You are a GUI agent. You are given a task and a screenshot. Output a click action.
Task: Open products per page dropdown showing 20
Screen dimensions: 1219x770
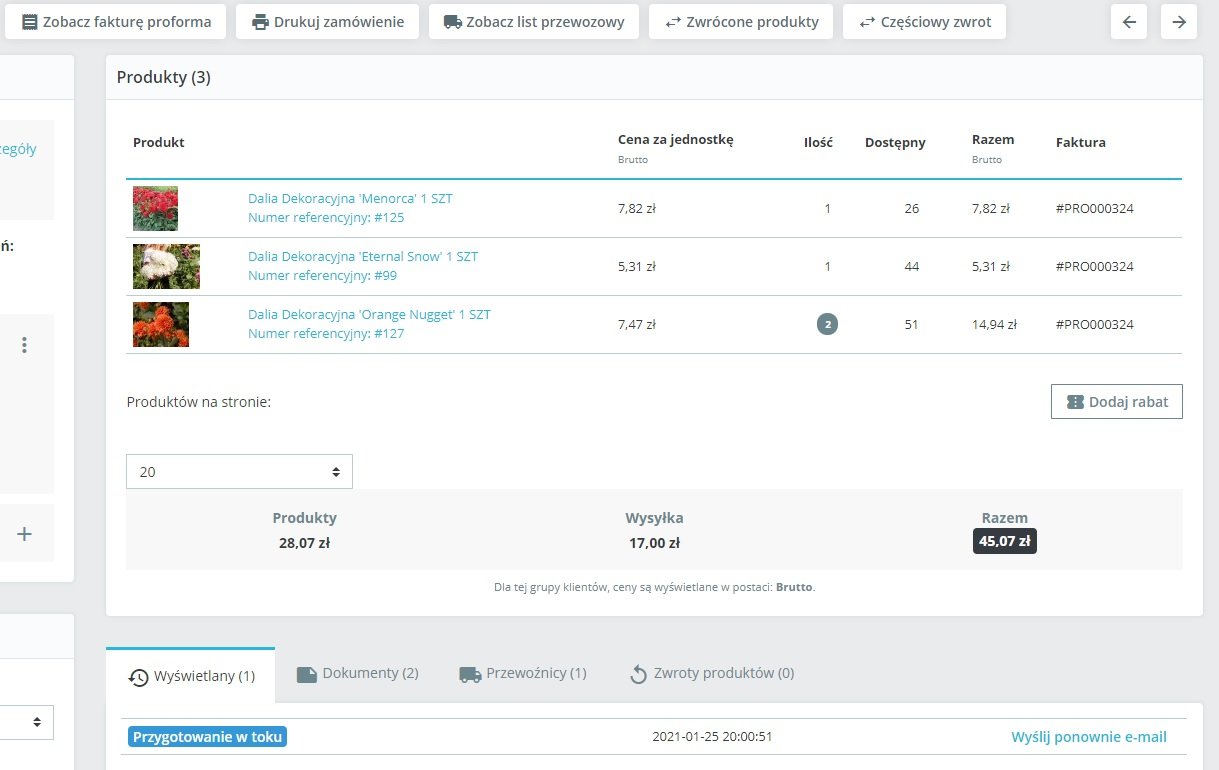[x=239, y=471]
